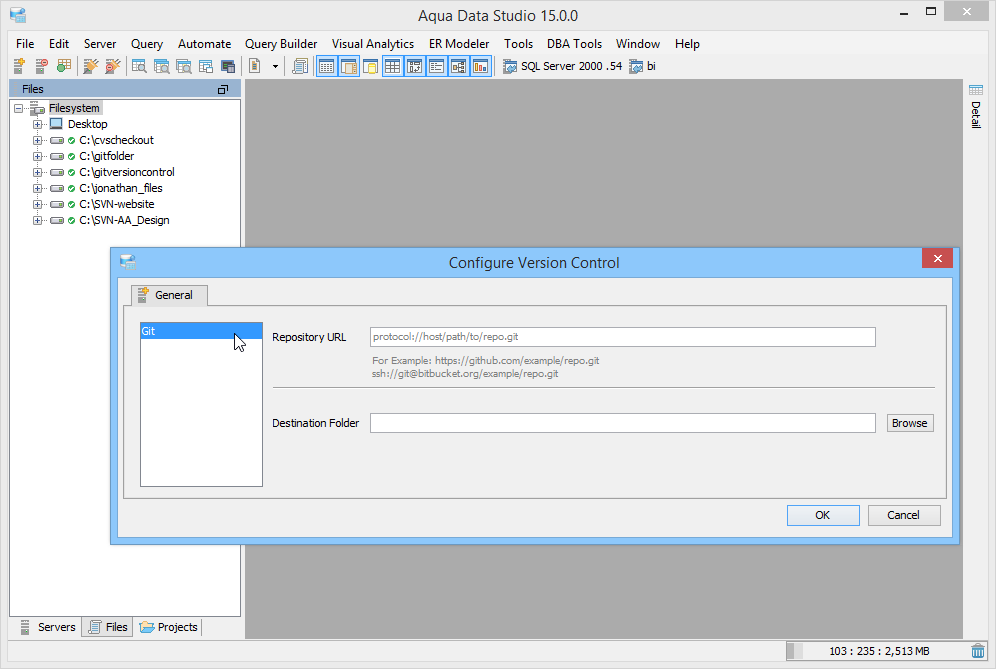
Task: Click the dark window toolbar icon
Action: (x=228, y=66)
